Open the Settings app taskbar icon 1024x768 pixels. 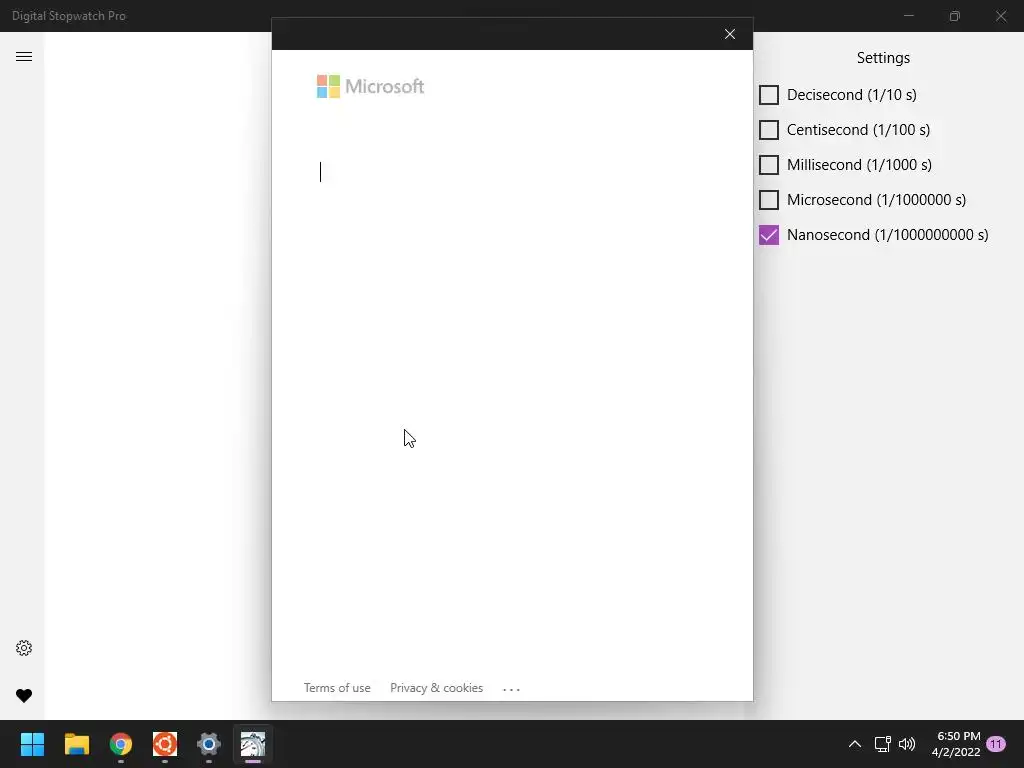209,744
